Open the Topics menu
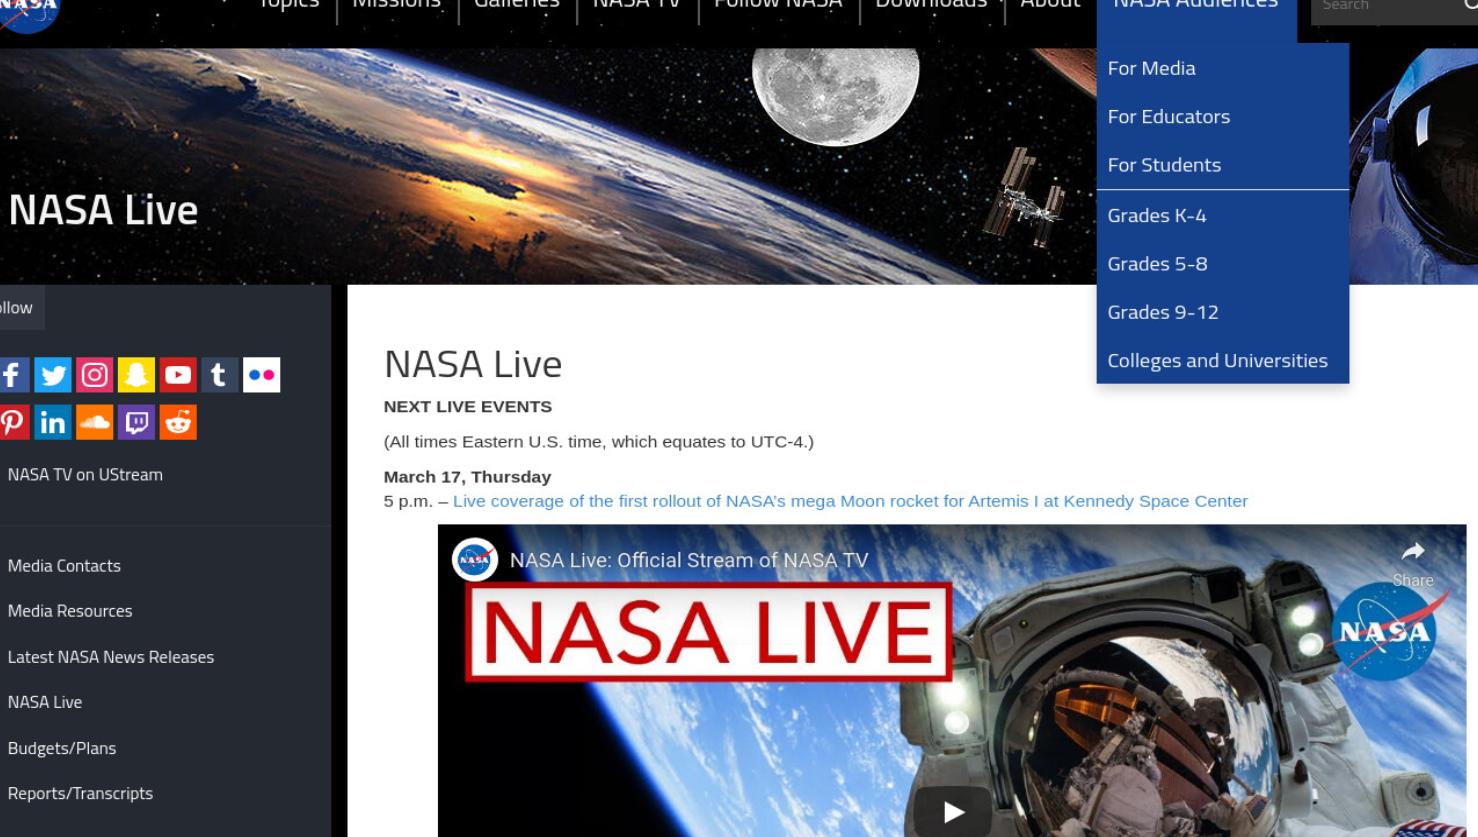The width and height of the screenshot is (1478, 837). click(289, 5)
